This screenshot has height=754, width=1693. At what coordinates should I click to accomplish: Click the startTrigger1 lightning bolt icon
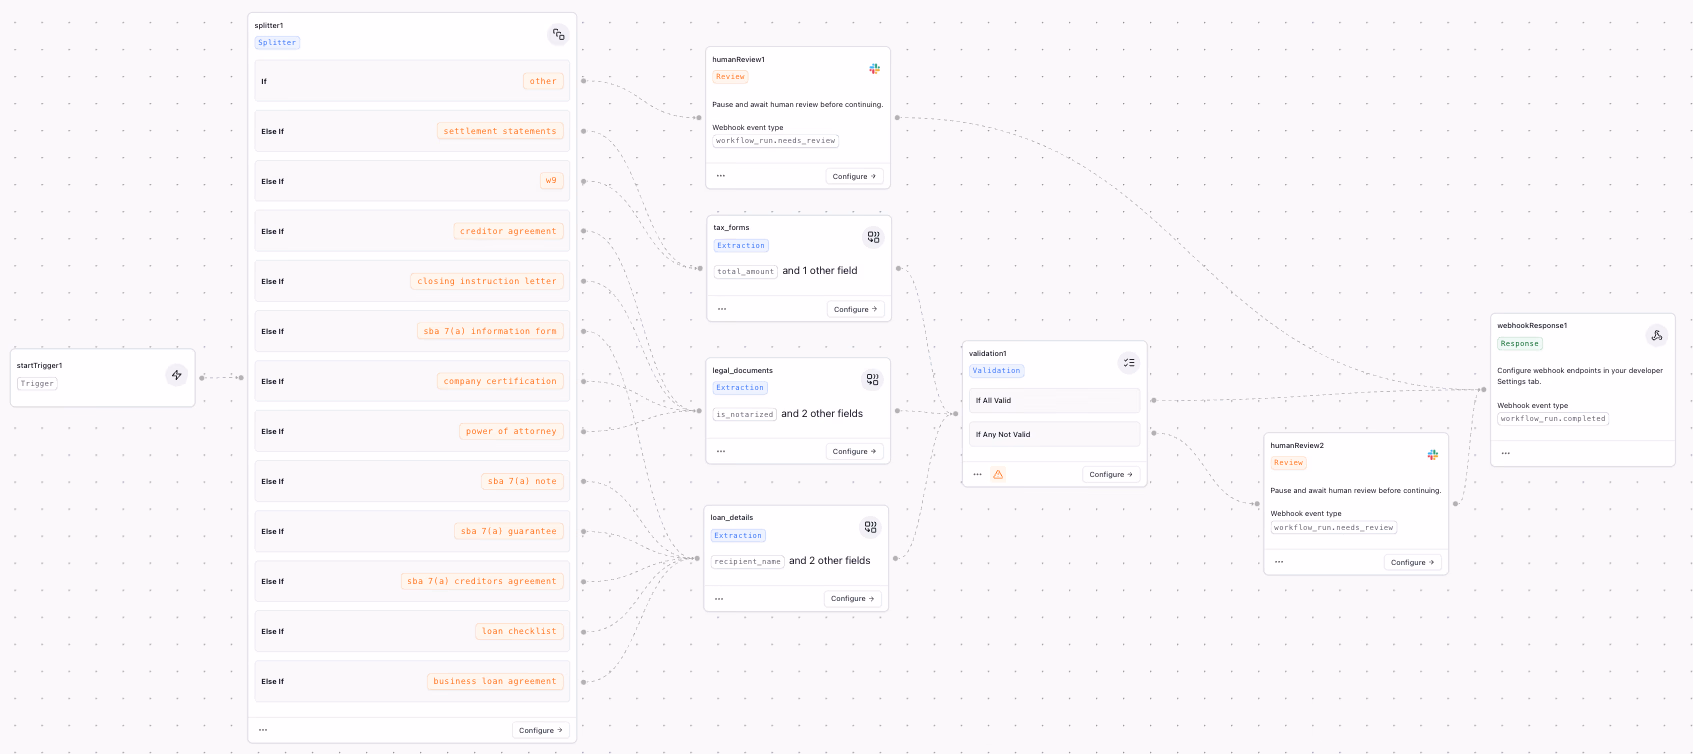pyautogui.click(x=177, y=375)
